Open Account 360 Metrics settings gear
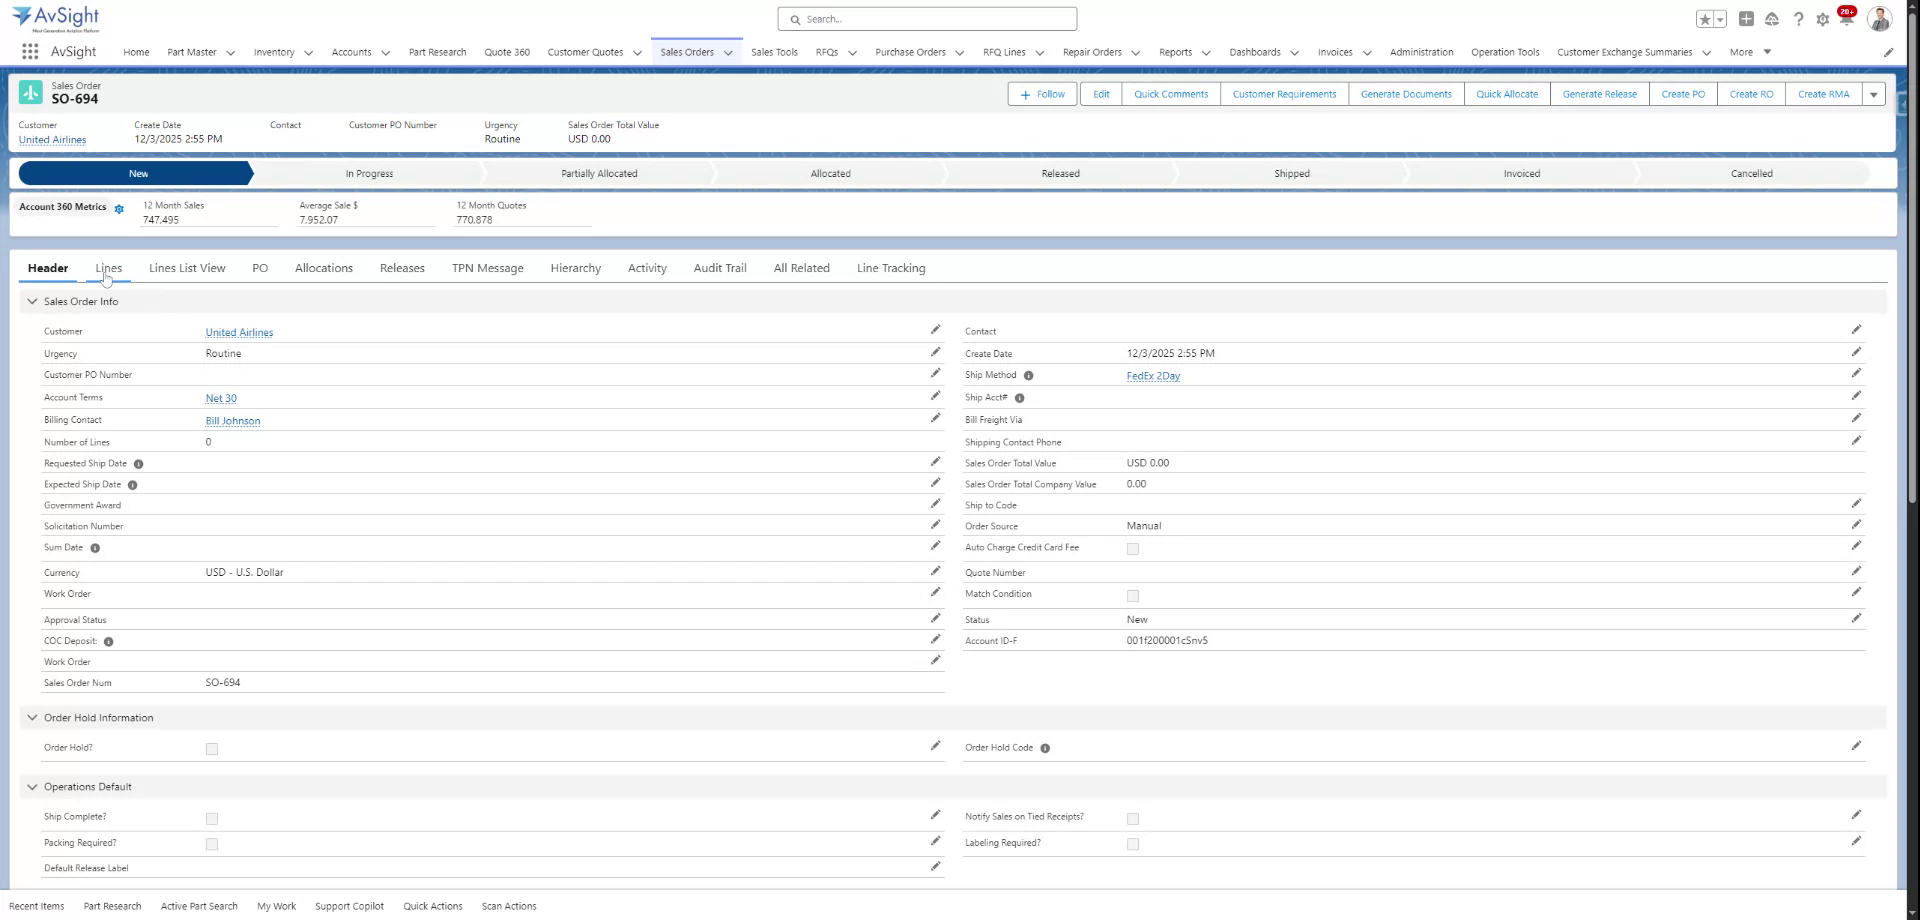 [x=119, y=209]
